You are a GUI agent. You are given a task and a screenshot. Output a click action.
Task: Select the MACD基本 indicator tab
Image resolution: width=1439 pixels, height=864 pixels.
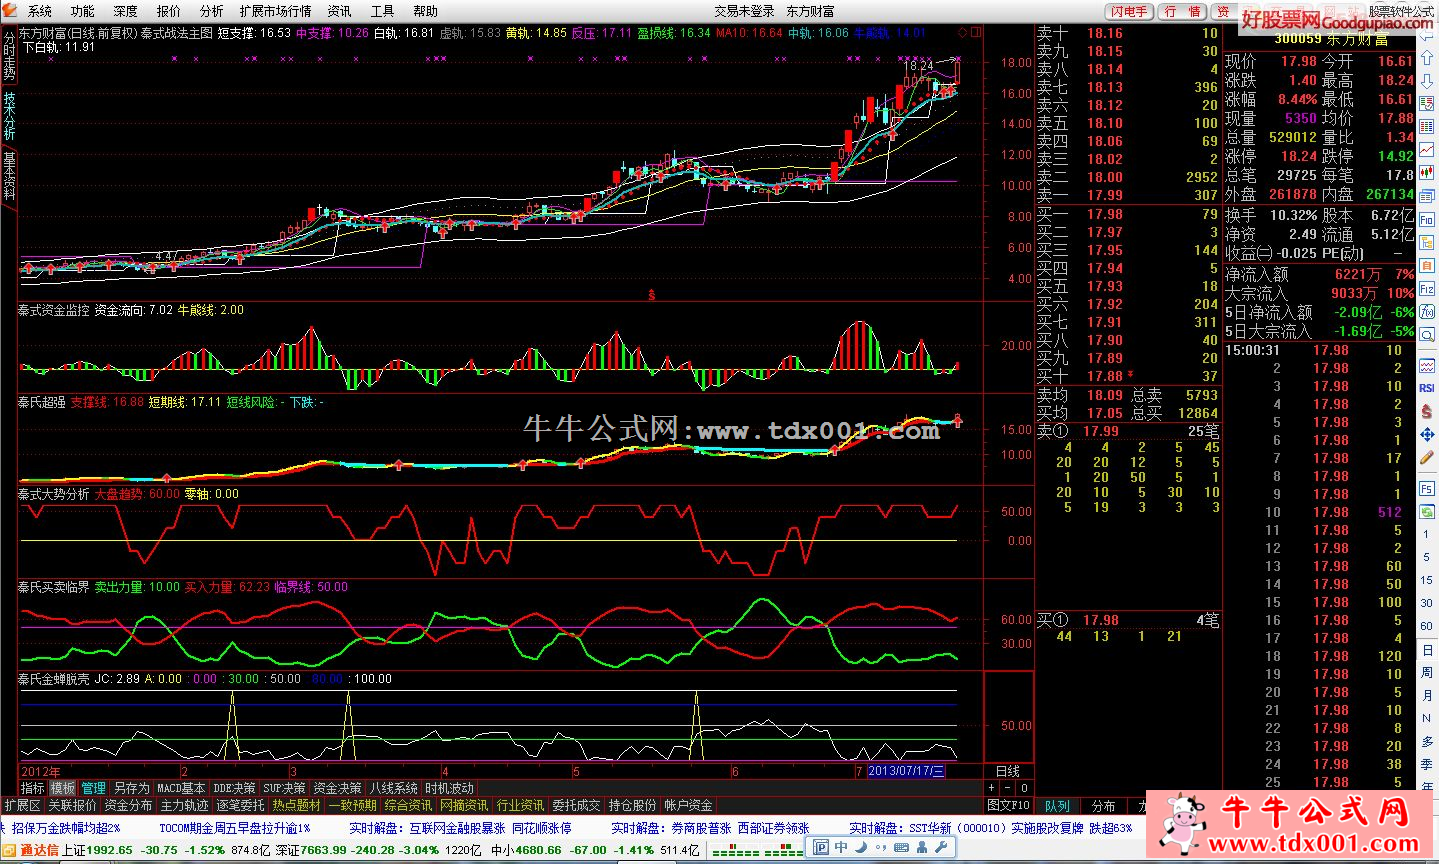point(181,788)
